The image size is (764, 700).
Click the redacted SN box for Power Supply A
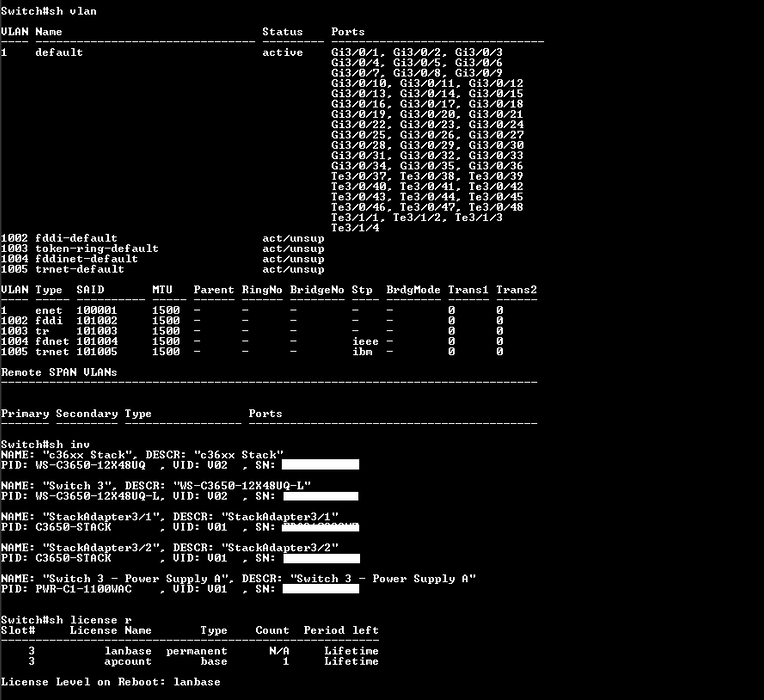tap(321, 589)
